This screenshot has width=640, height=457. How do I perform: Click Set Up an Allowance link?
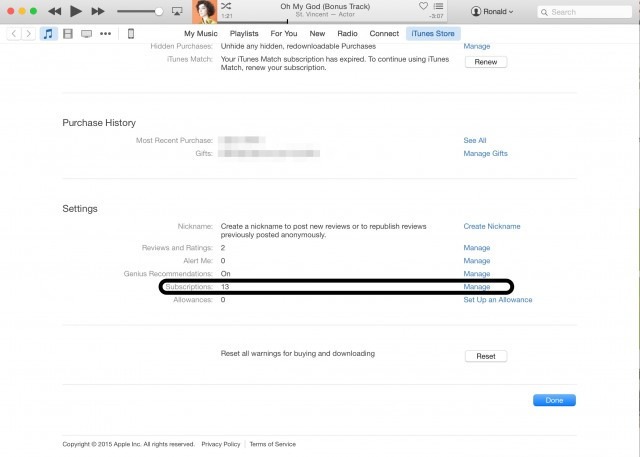[498, 300]
